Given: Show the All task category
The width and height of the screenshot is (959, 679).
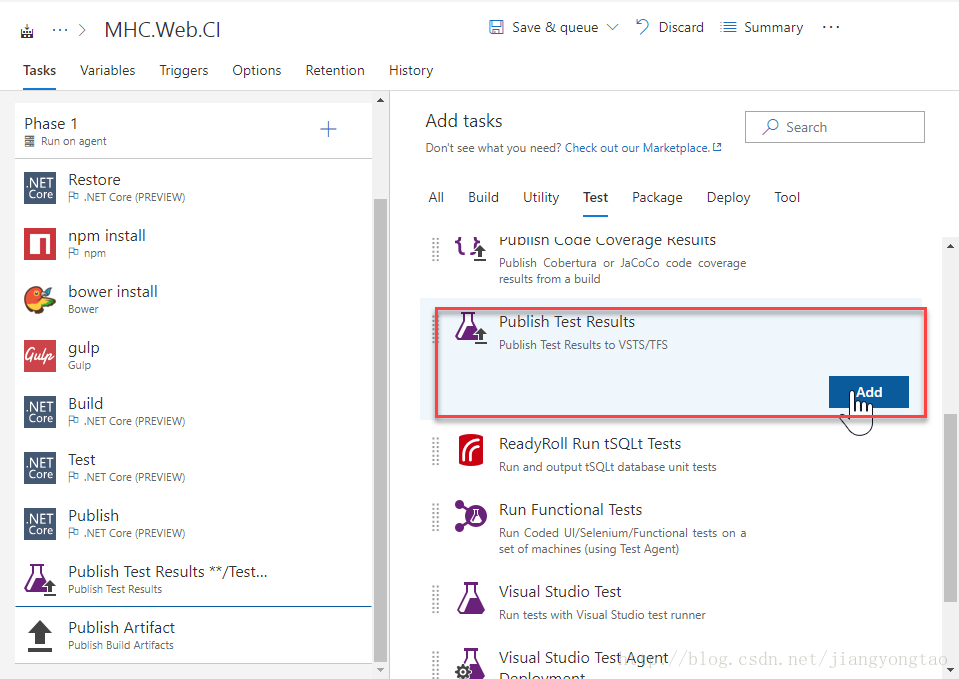Looking at the screenshot, I should [x=436, y=198].
